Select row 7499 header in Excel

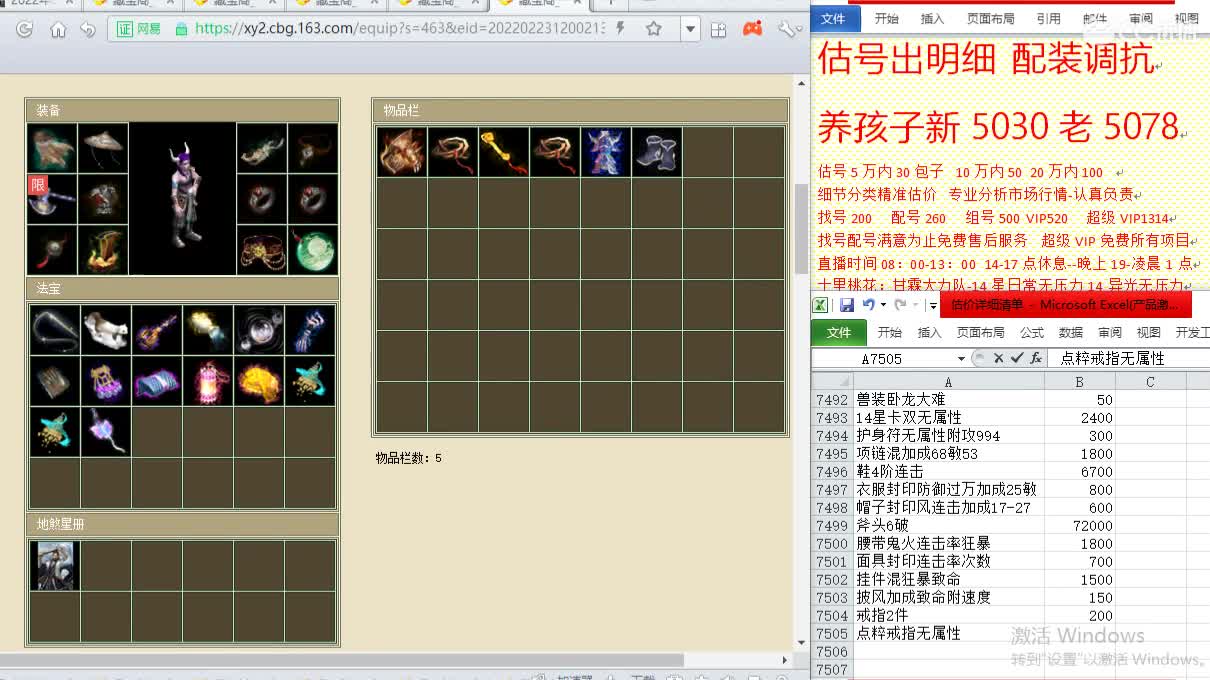click(832, 525)
